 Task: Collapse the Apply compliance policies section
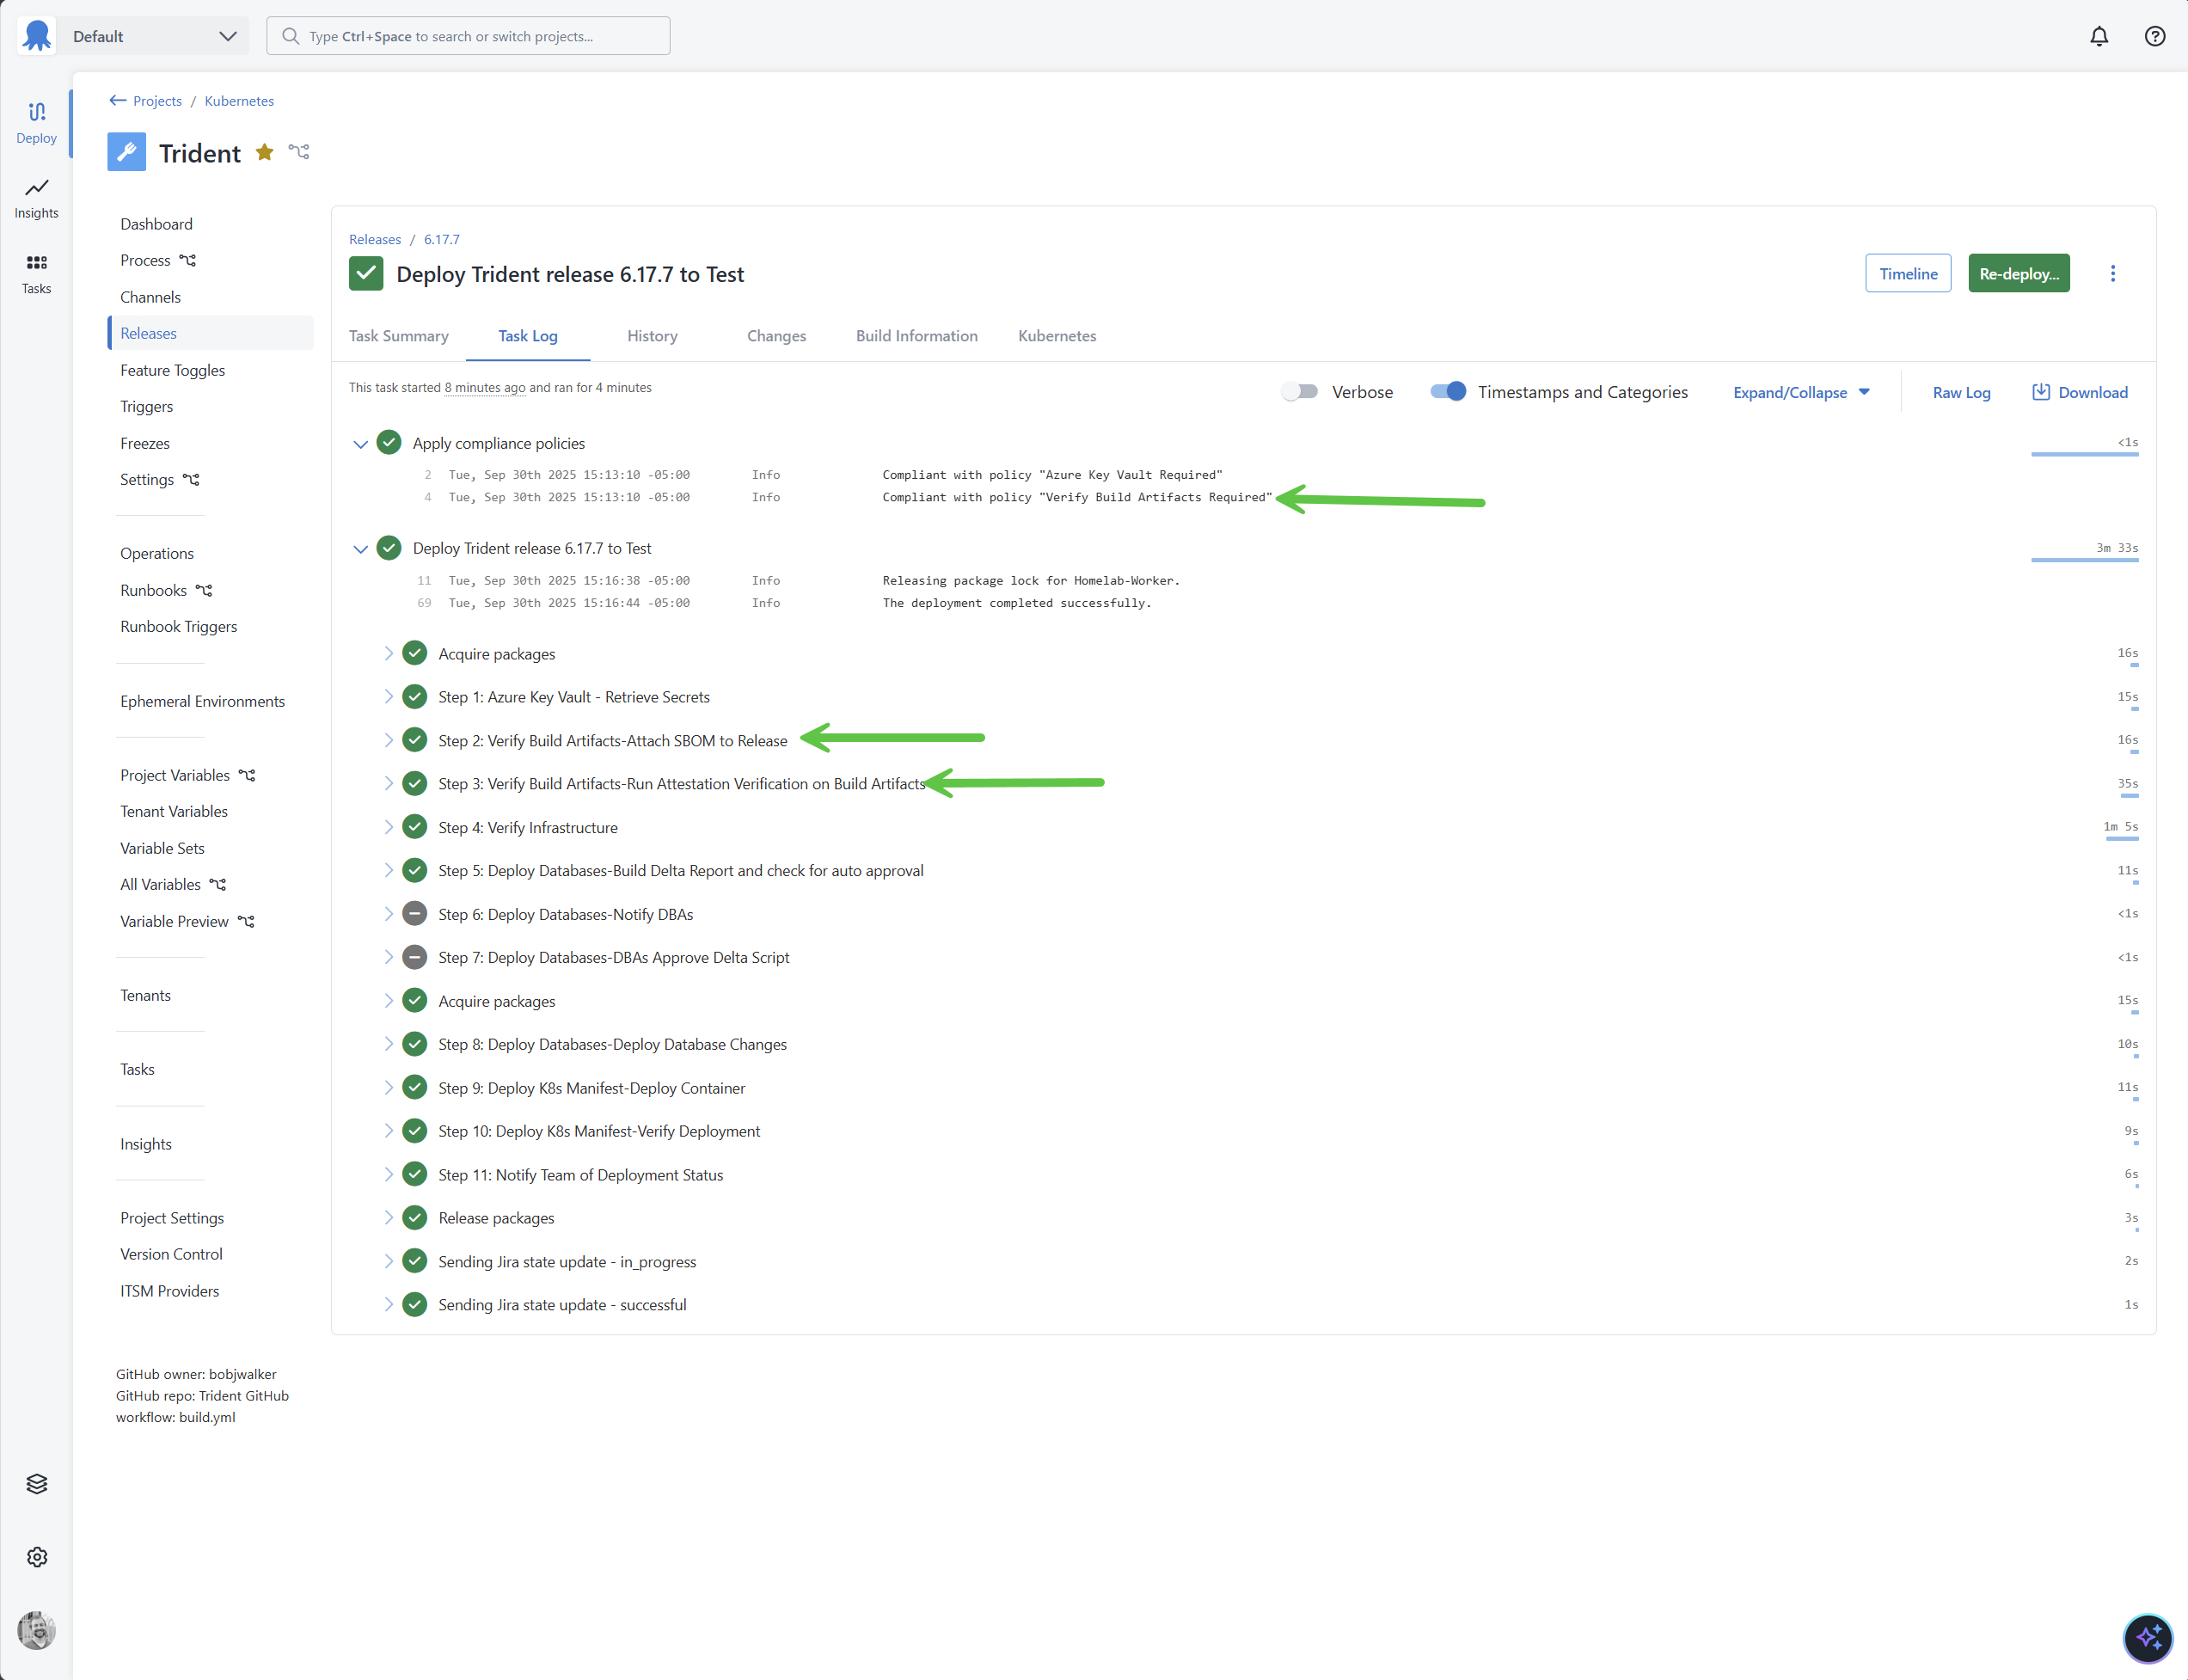pos(360,443)
